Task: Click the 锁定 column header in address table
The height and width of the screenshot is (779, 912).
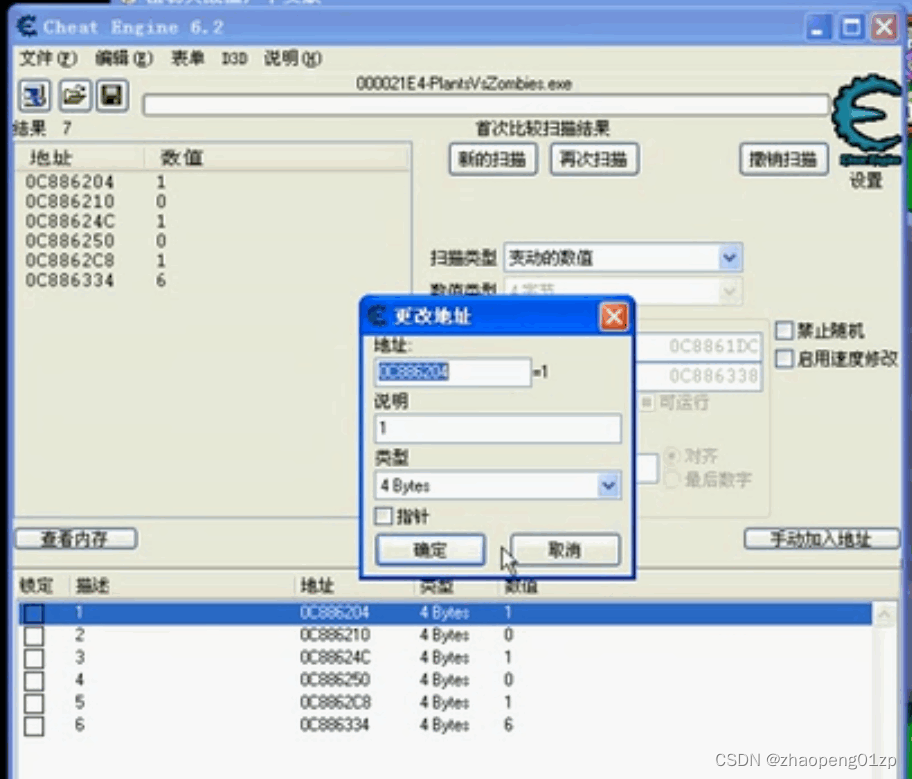Action: tap(36, 585)
